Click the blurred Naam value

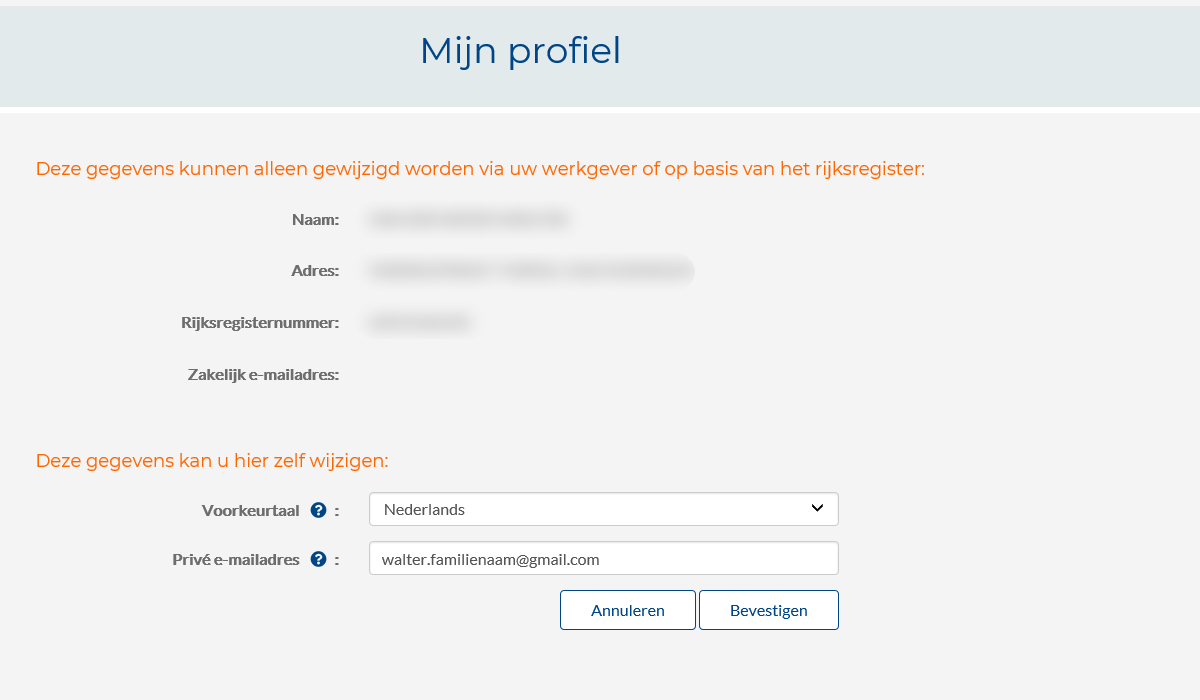pos(468,219)
